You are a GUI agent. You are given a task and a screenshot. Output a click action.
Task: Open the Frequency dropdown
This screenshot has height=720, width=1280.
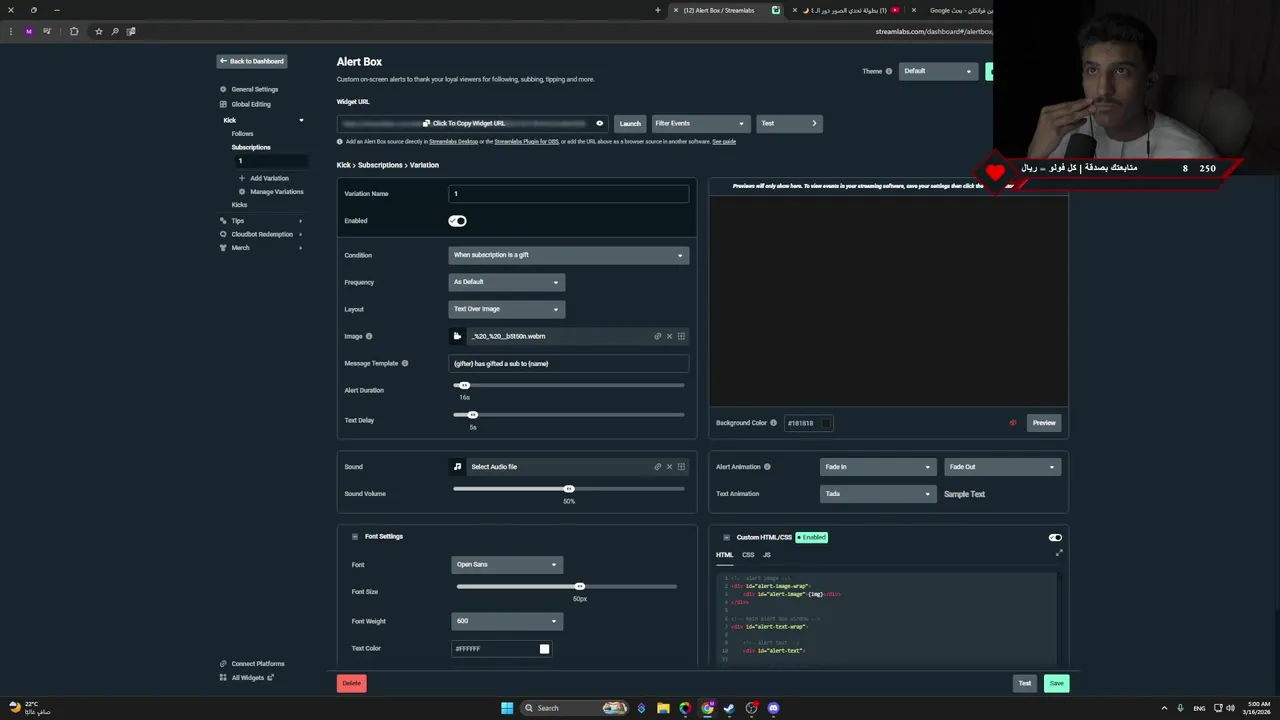506,282
